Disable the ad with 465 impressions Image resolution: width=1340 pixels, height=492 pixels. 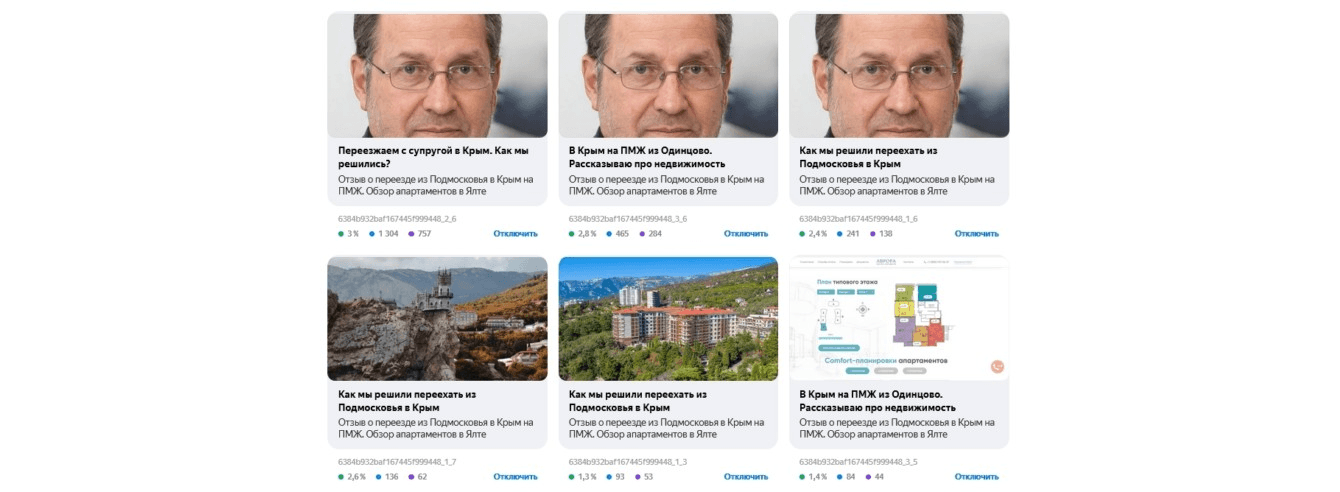pos(746,234)
